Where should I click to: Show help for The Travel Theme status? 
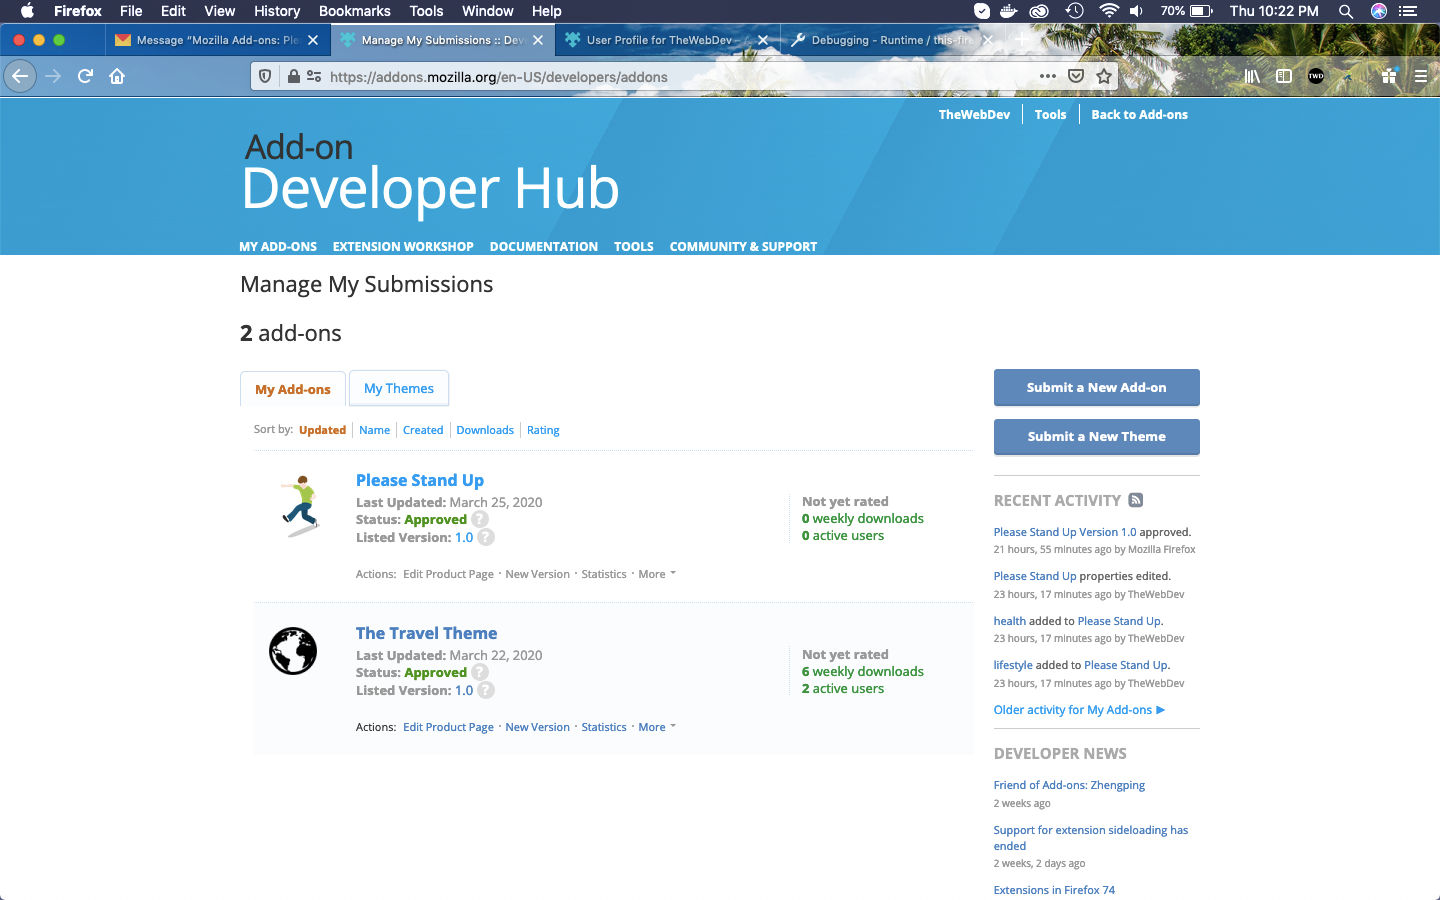tap(480, 672)
